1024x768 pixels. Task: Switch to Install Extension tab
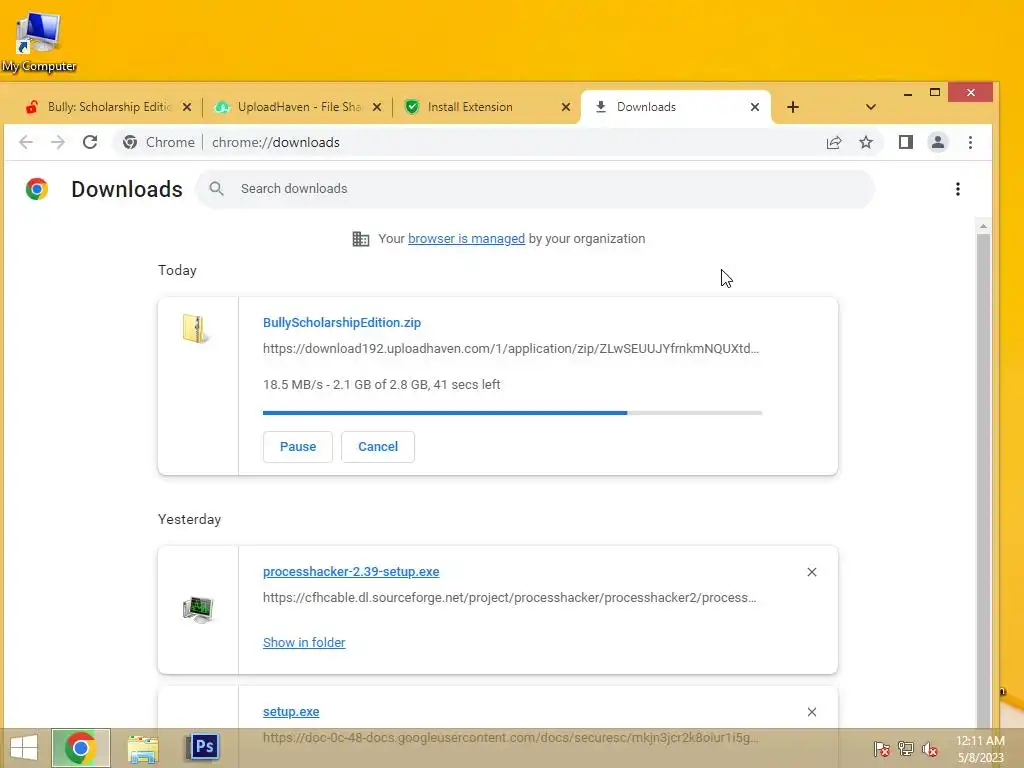click(x=487, y=107)
